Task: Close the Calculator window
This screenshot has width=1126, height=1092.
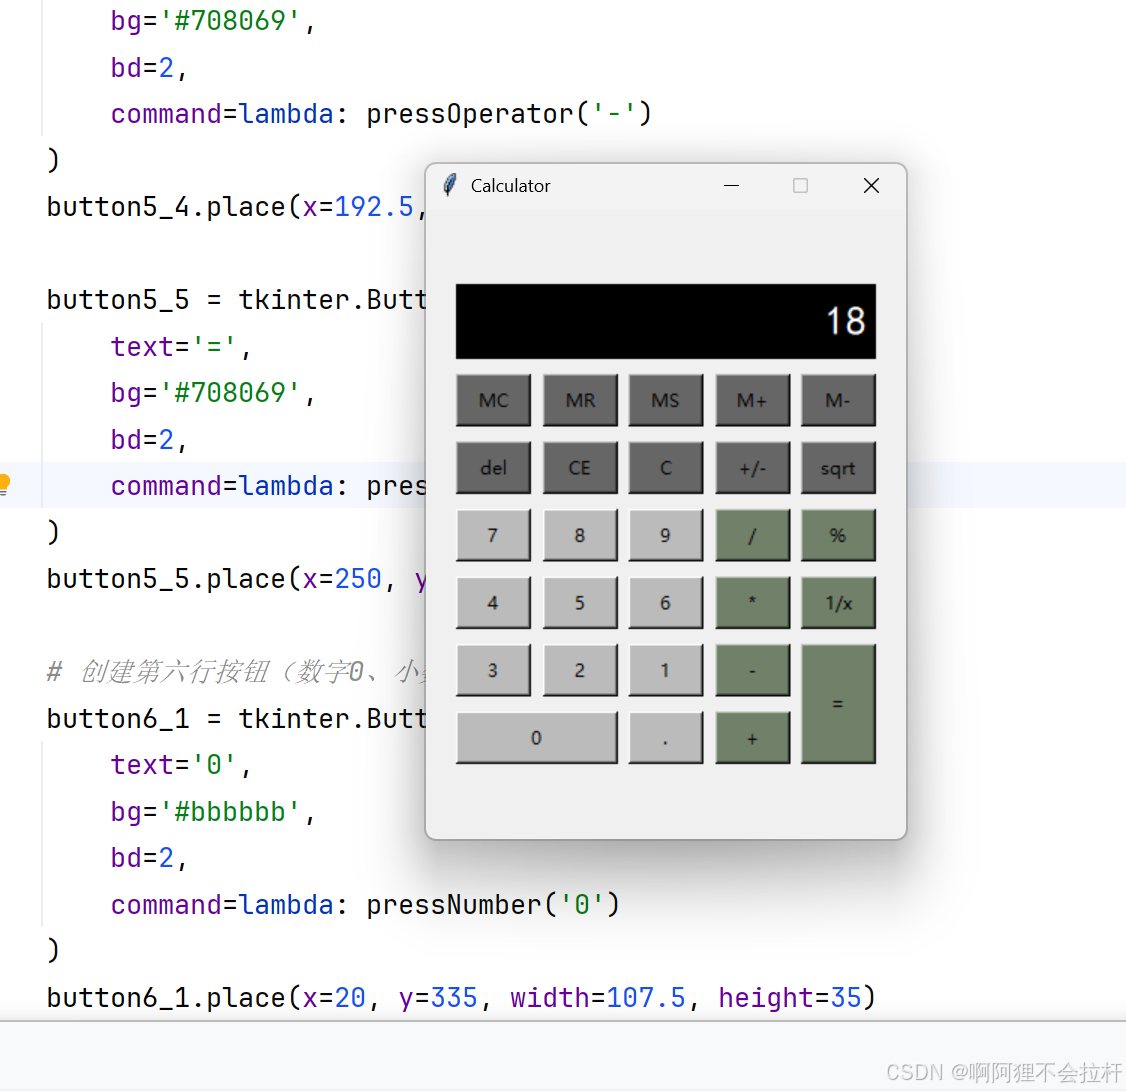Action: tap(871, 185)
